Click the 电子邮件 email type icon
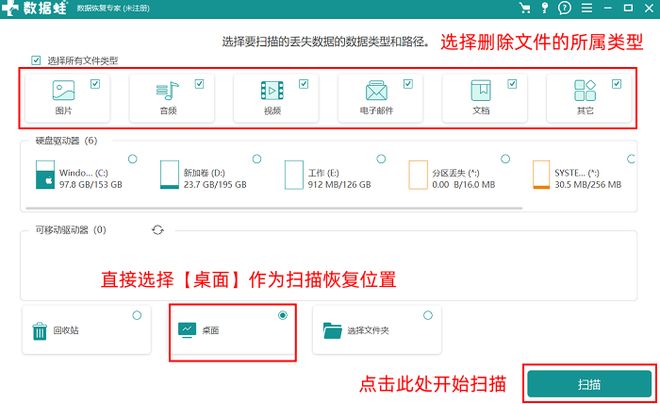This screenshot has height=404, width=660. pos(376,90)
